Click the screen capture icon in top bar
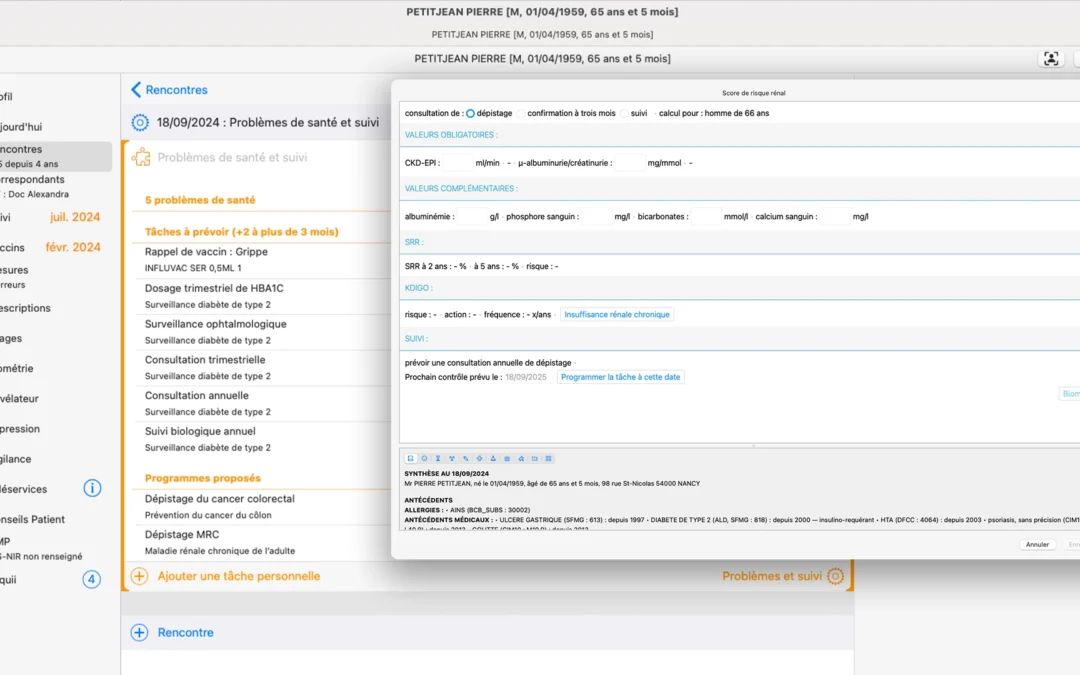Image resolution: width=1080 pixels, height=675 pixels. click(1051, 59)
